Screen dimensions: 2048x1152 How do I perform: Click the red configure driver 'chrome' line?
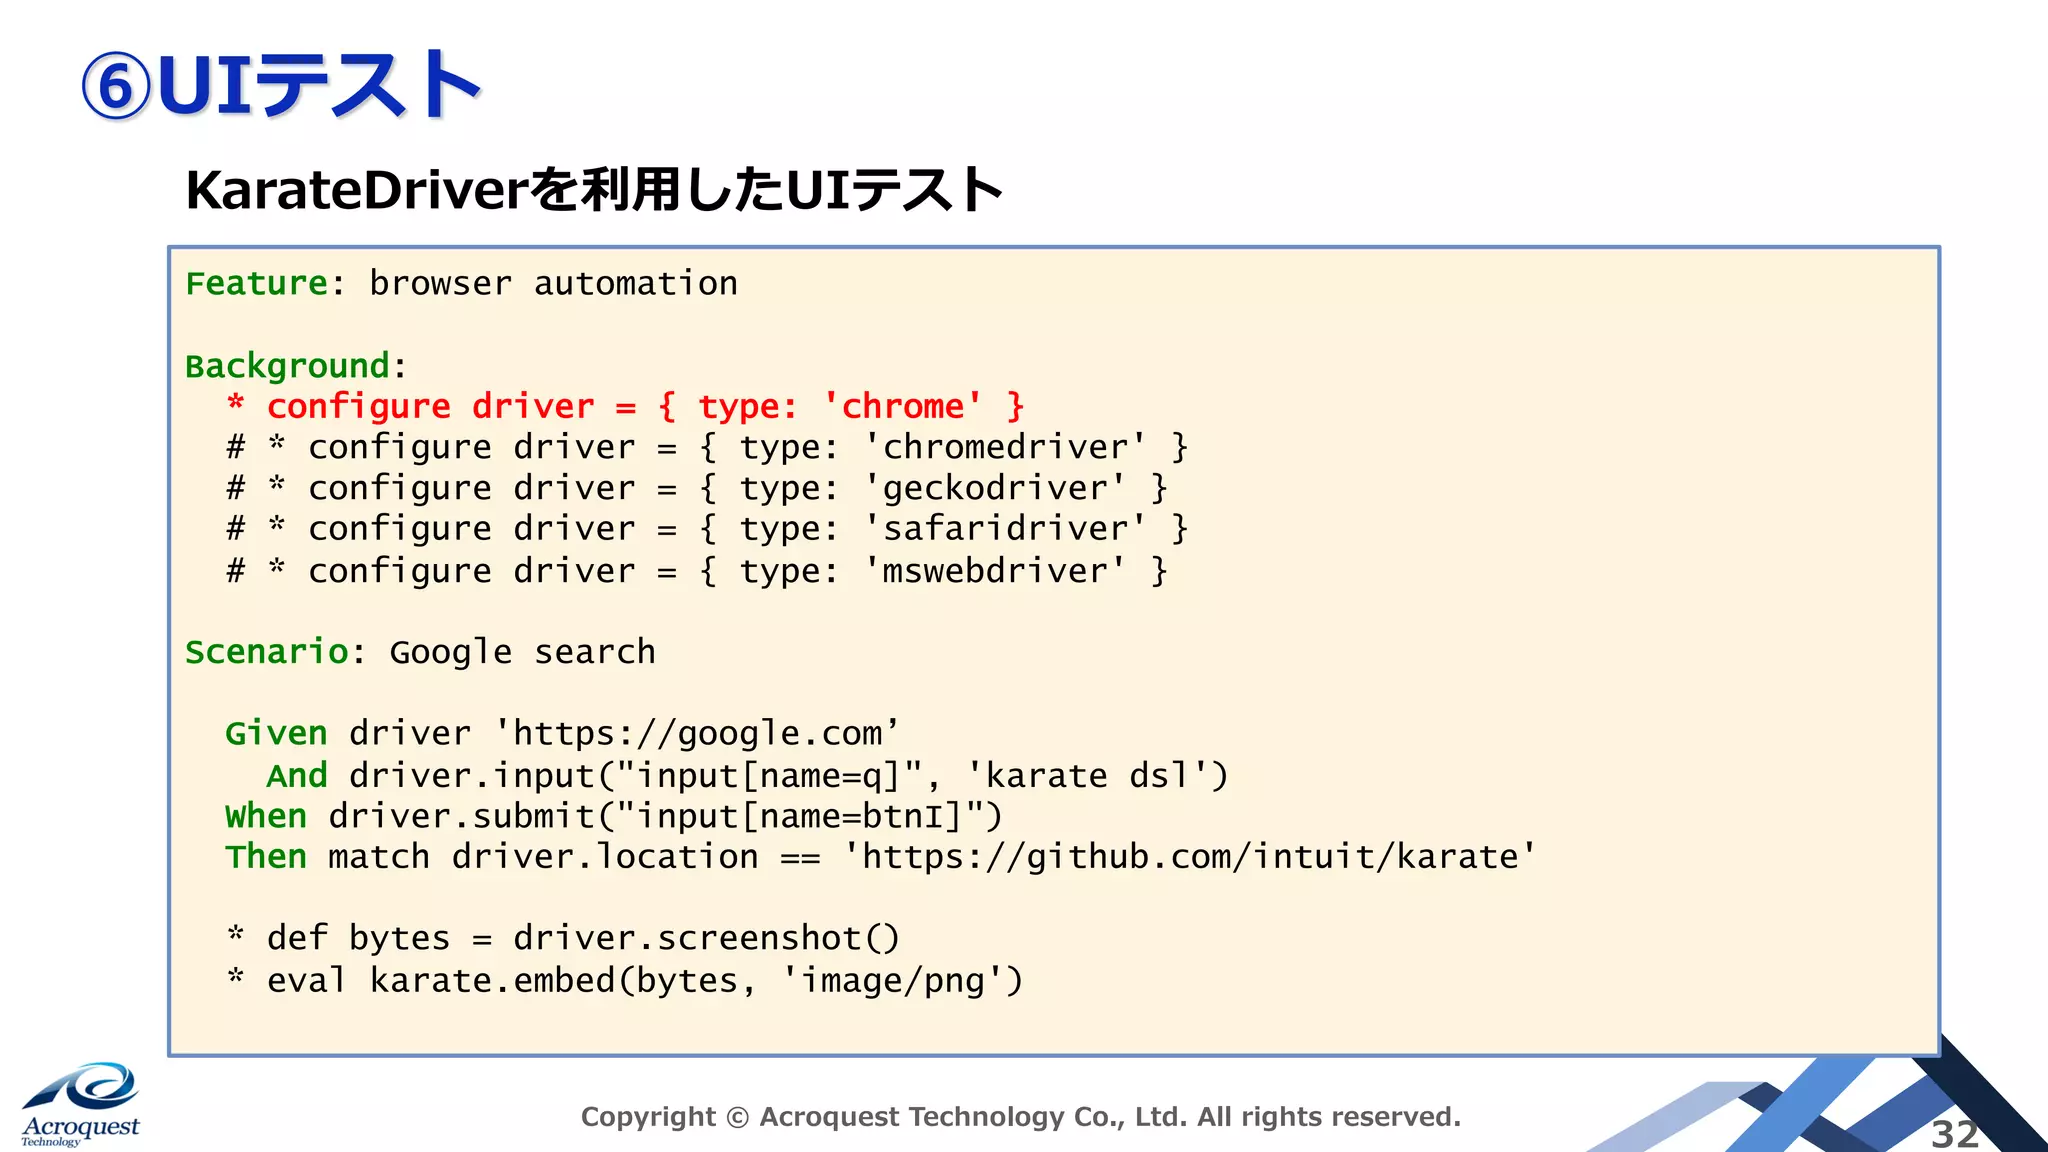pyautogui.click(x=625, y=407)
